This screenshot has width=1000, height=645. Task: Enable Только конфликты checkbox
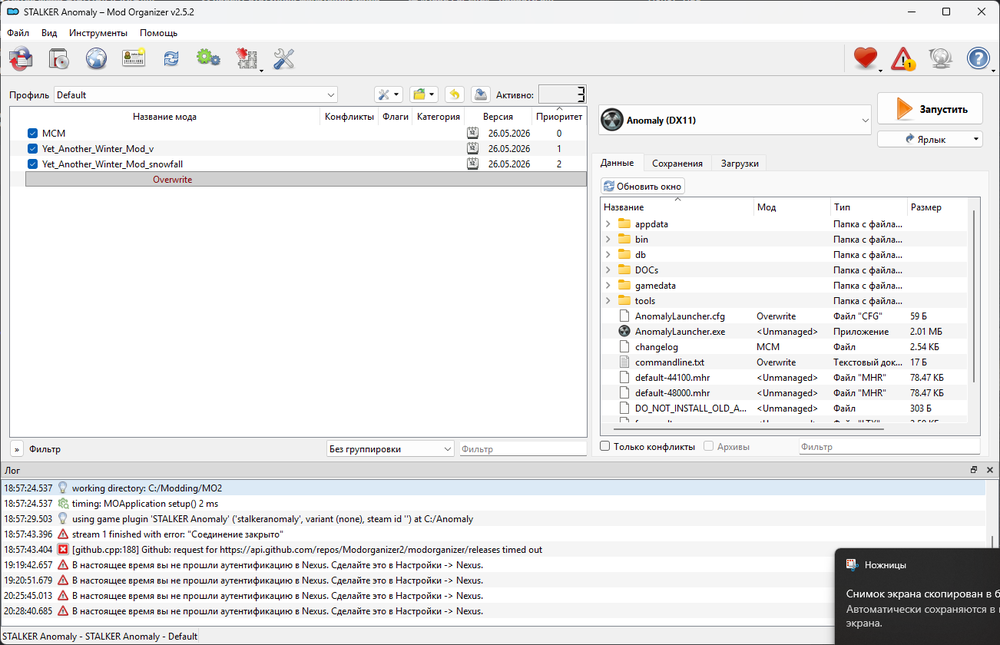click(605, 446)
